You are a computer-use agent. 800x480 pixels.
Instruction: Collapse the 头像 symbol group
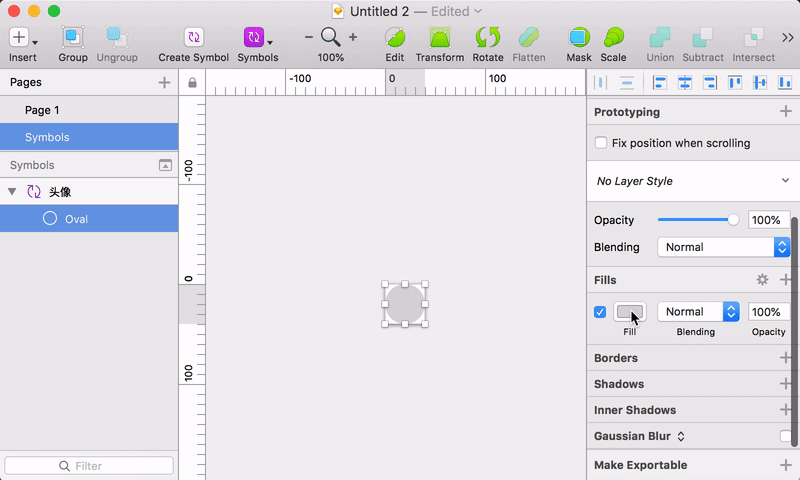coord(12,191)
